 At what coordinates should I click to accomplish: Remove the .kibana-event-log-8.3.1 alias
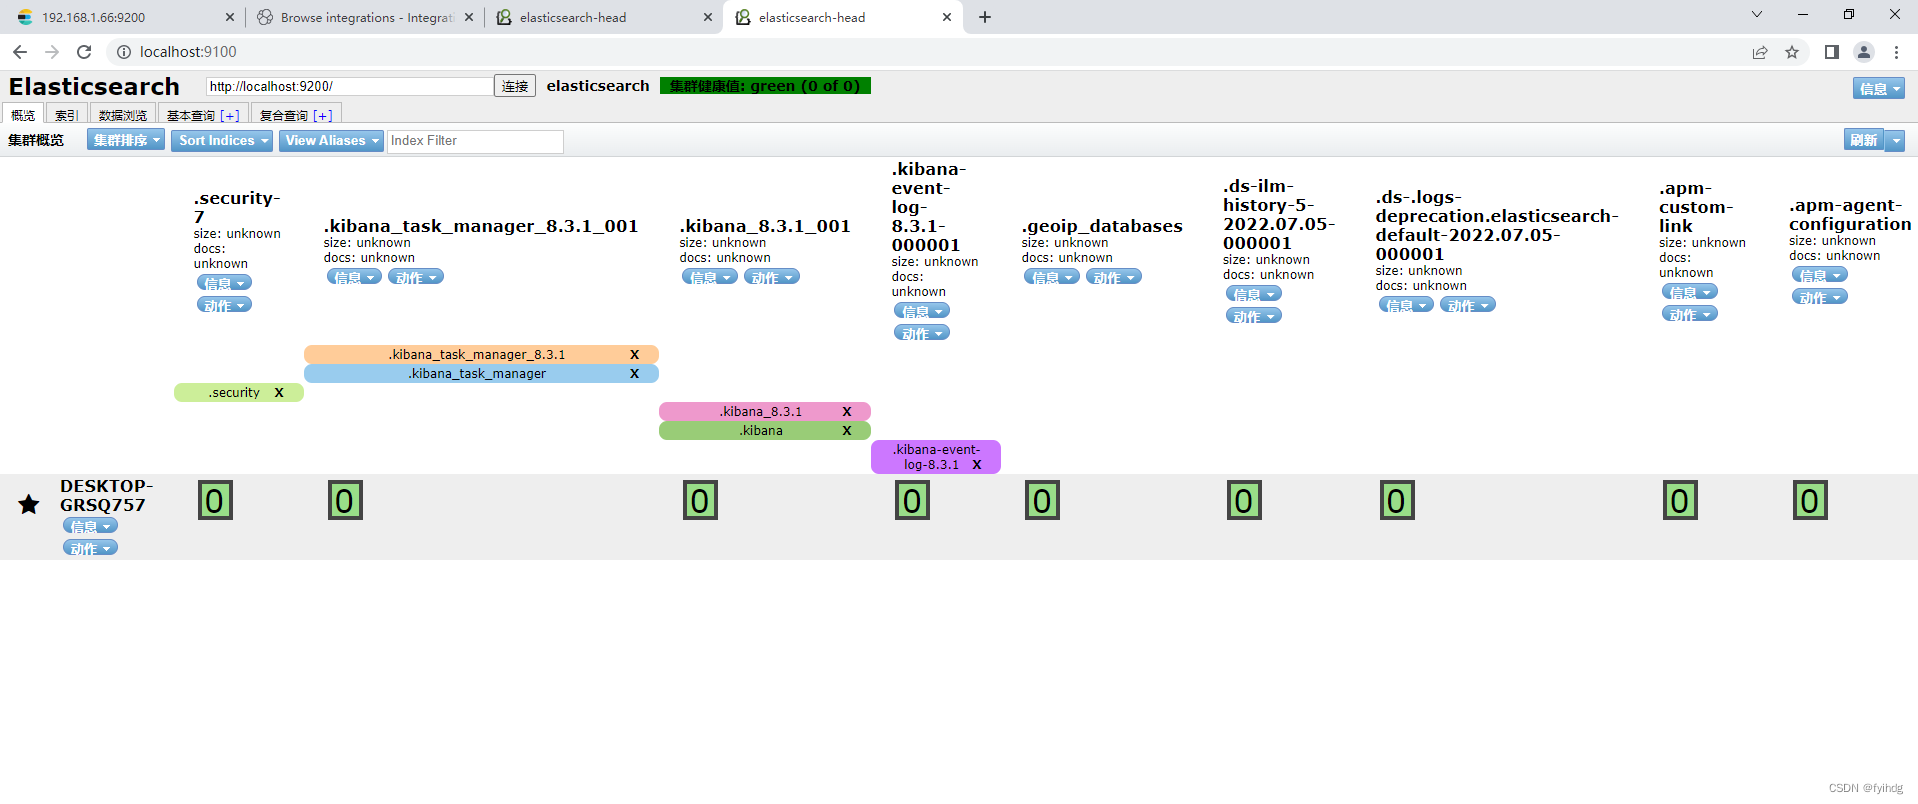[977, 465]
